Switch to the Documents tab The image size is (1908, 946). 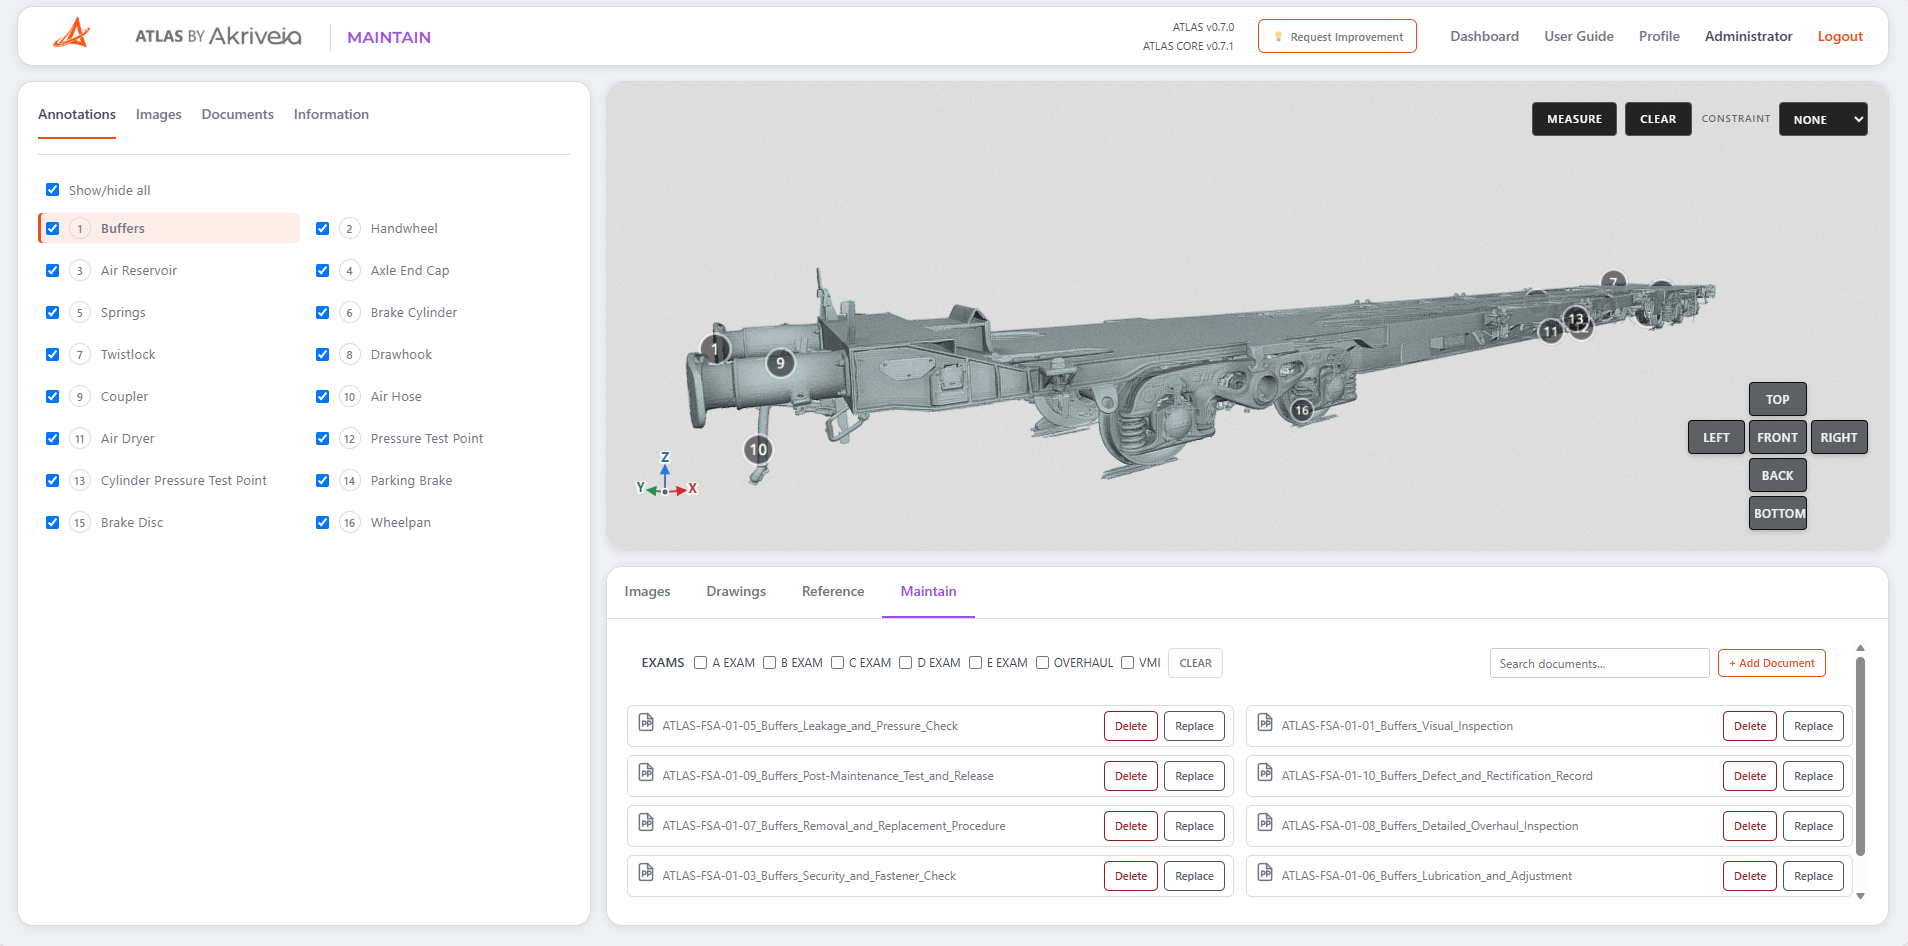[x=237, y=115]
